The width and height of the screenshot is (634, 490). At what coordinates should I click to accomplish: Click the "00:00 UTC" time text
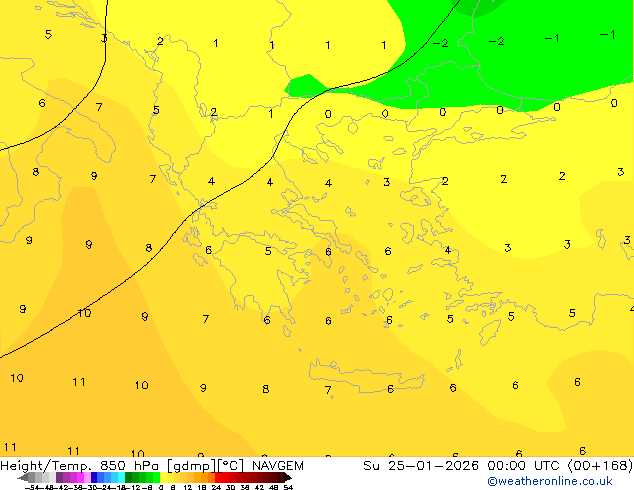pyautogui.click(x=525, y=466)
